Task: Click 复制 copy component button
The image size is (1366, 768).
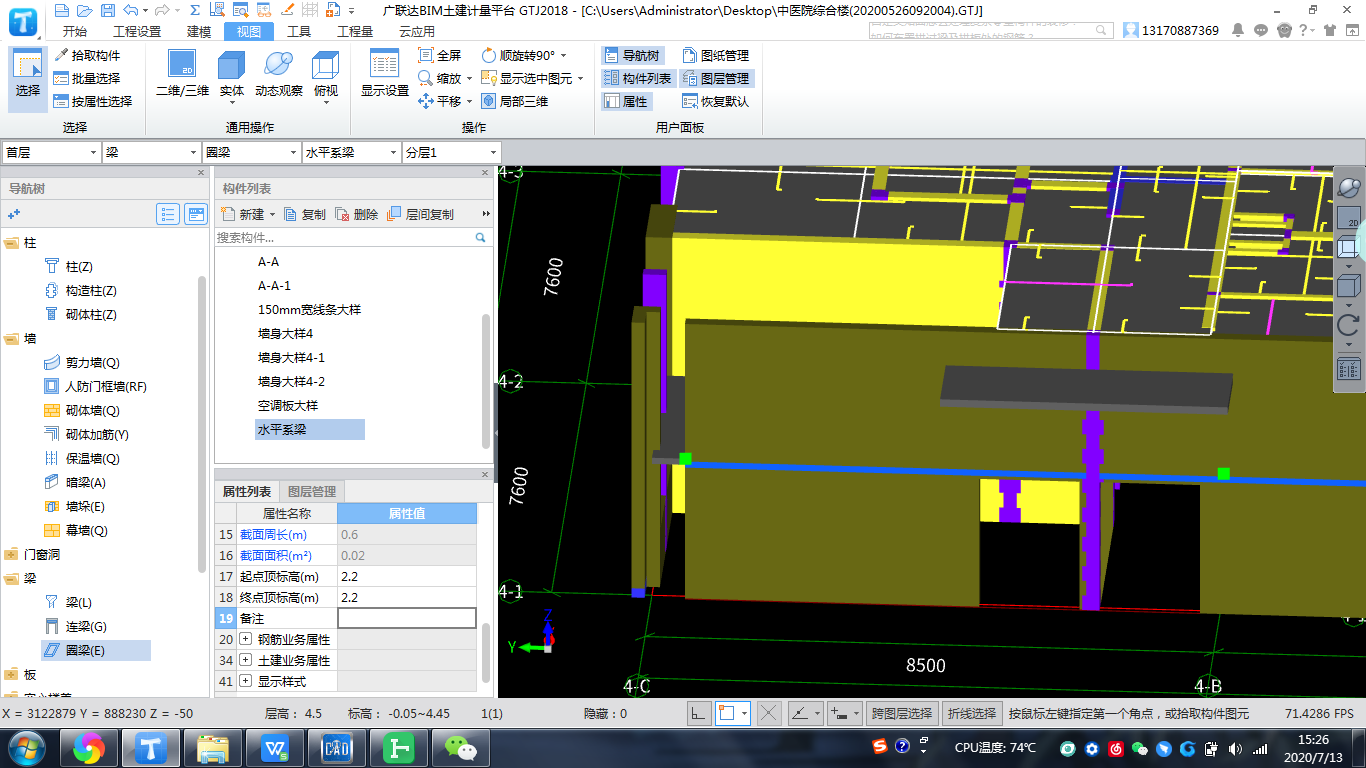Action: point(305,214)
